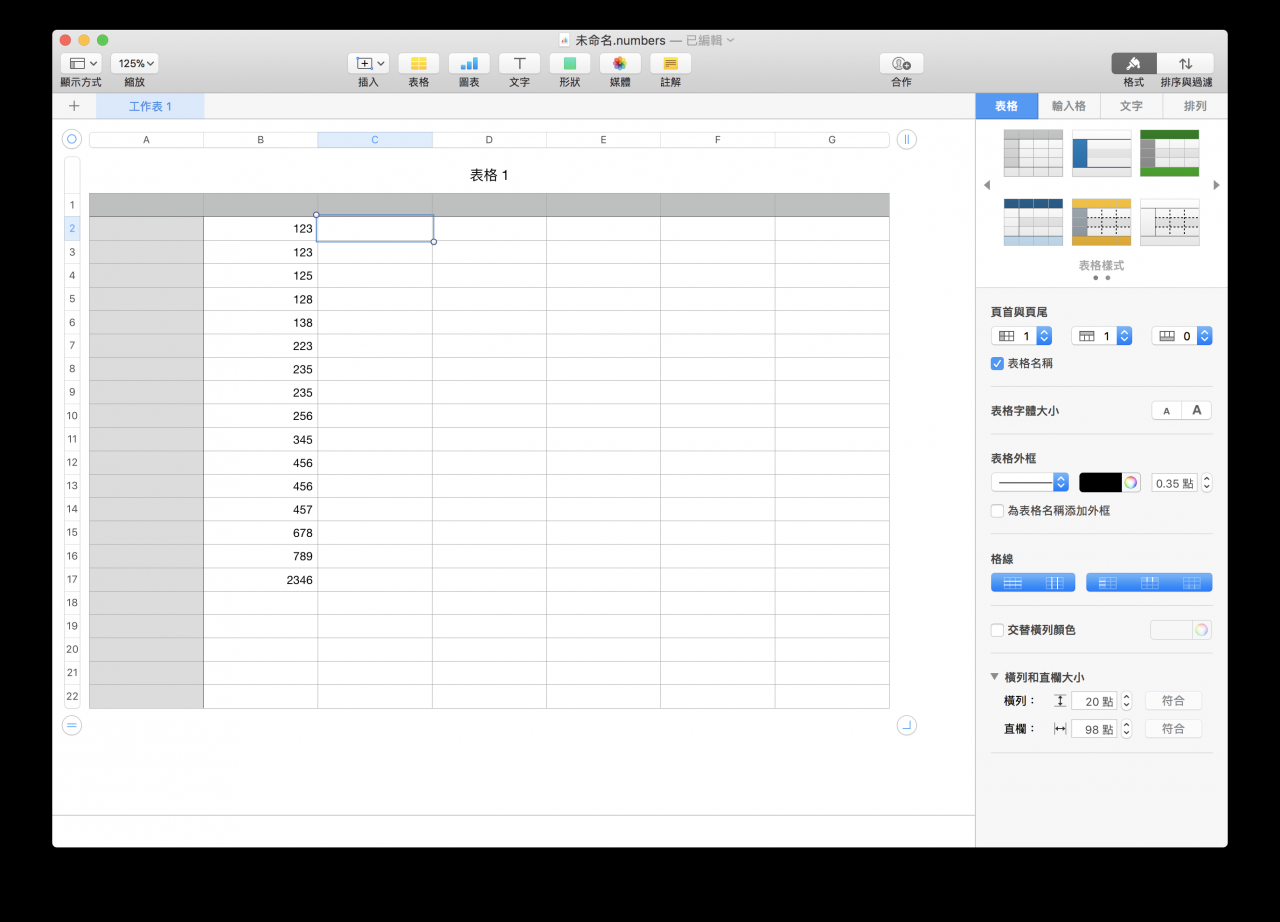The height and width of the screenshot is (922, 1280).
Task: Collapse the 橫列和直欄大小 section triangle
Action: tap(995, 677)
